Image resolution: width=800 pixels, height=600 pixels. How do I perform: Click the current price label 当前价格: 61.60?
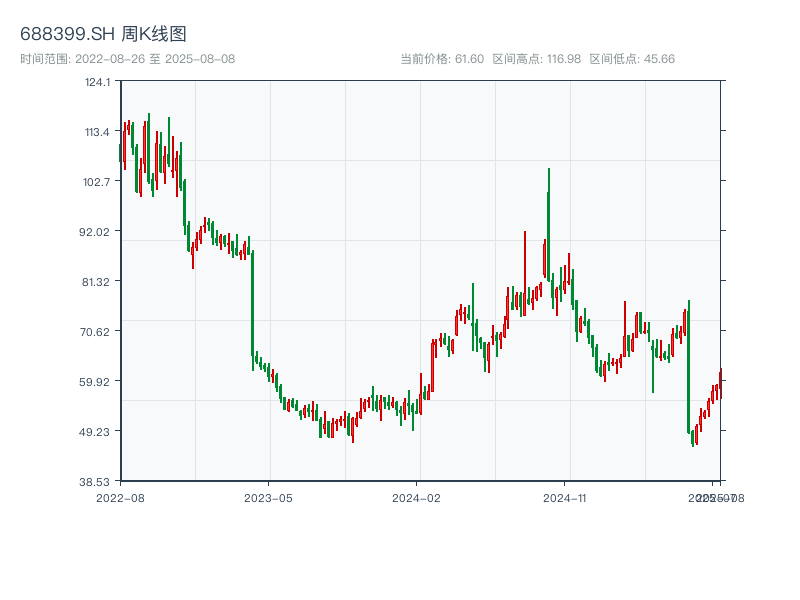tap(442, 59)
